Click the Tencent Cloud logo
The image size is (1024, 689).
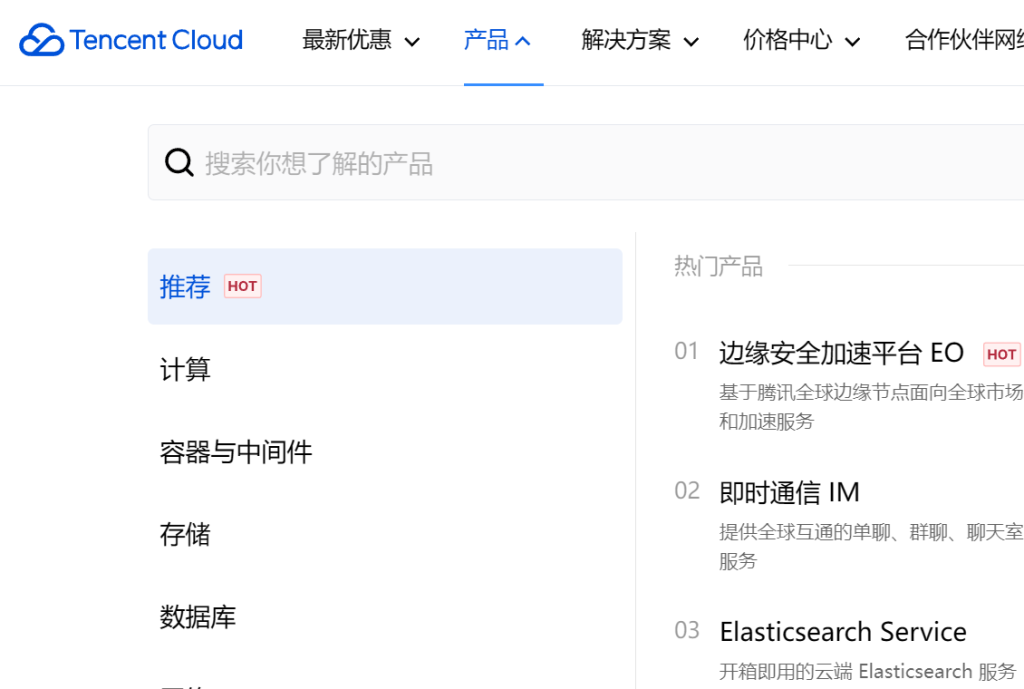click(131, 40)
